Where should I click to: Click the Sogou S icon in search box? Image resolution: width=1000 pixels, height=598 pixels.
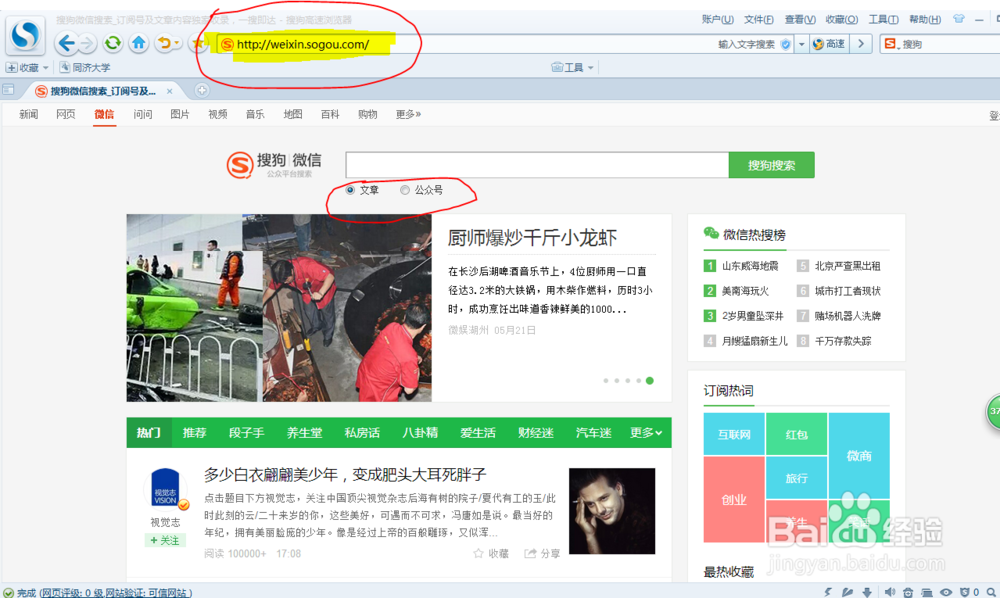click(x=891, y=44)
